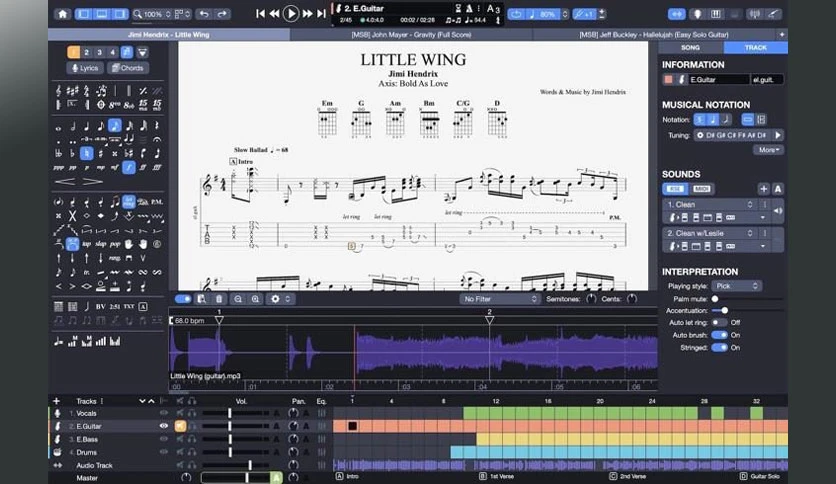This screenshot has width=836, height=484.
Task: Select the dead note X symbol
Action: (x=72, y=216)
